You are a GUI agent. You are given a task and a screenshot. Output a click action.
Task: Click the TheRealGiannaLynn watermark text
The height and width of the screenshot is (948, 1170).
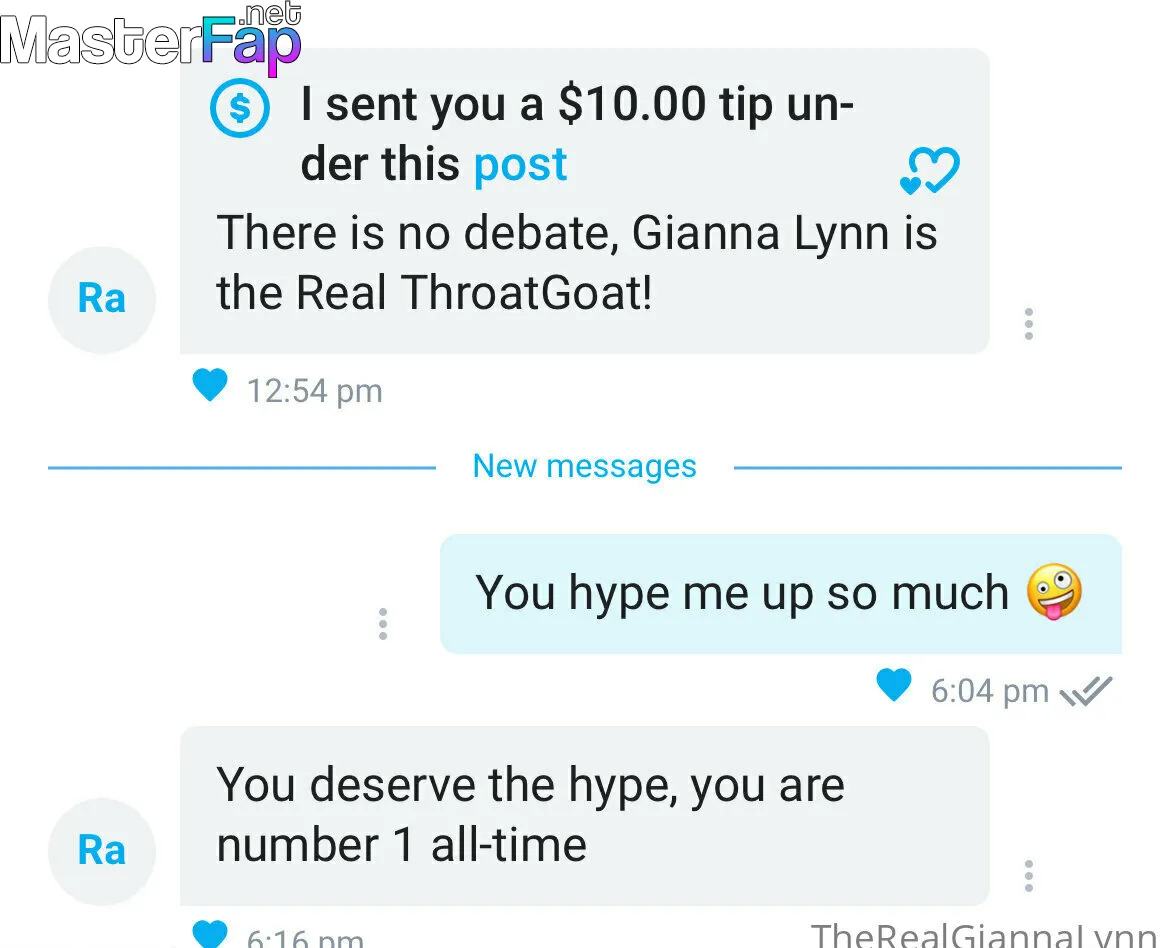pos(983,935)
